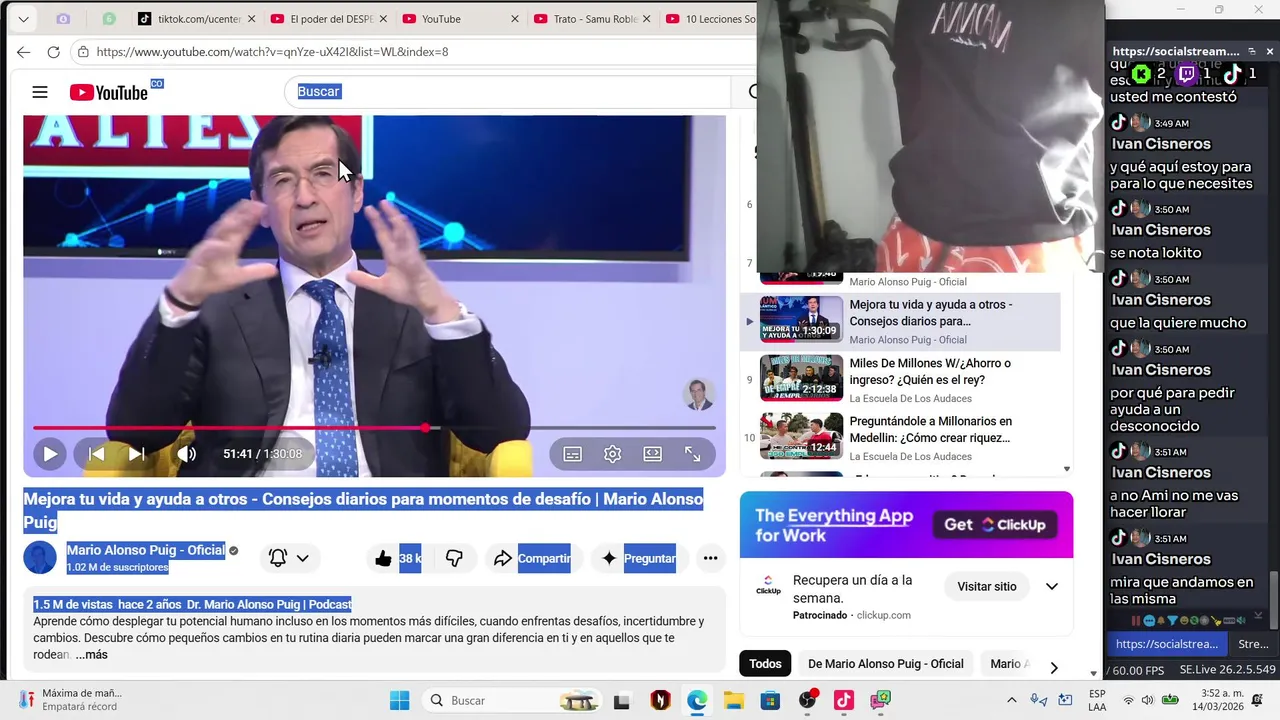Switch to 10 Lecciones So tab
The width and height of the screenshot is (1280, 720).
pos(708,19)
